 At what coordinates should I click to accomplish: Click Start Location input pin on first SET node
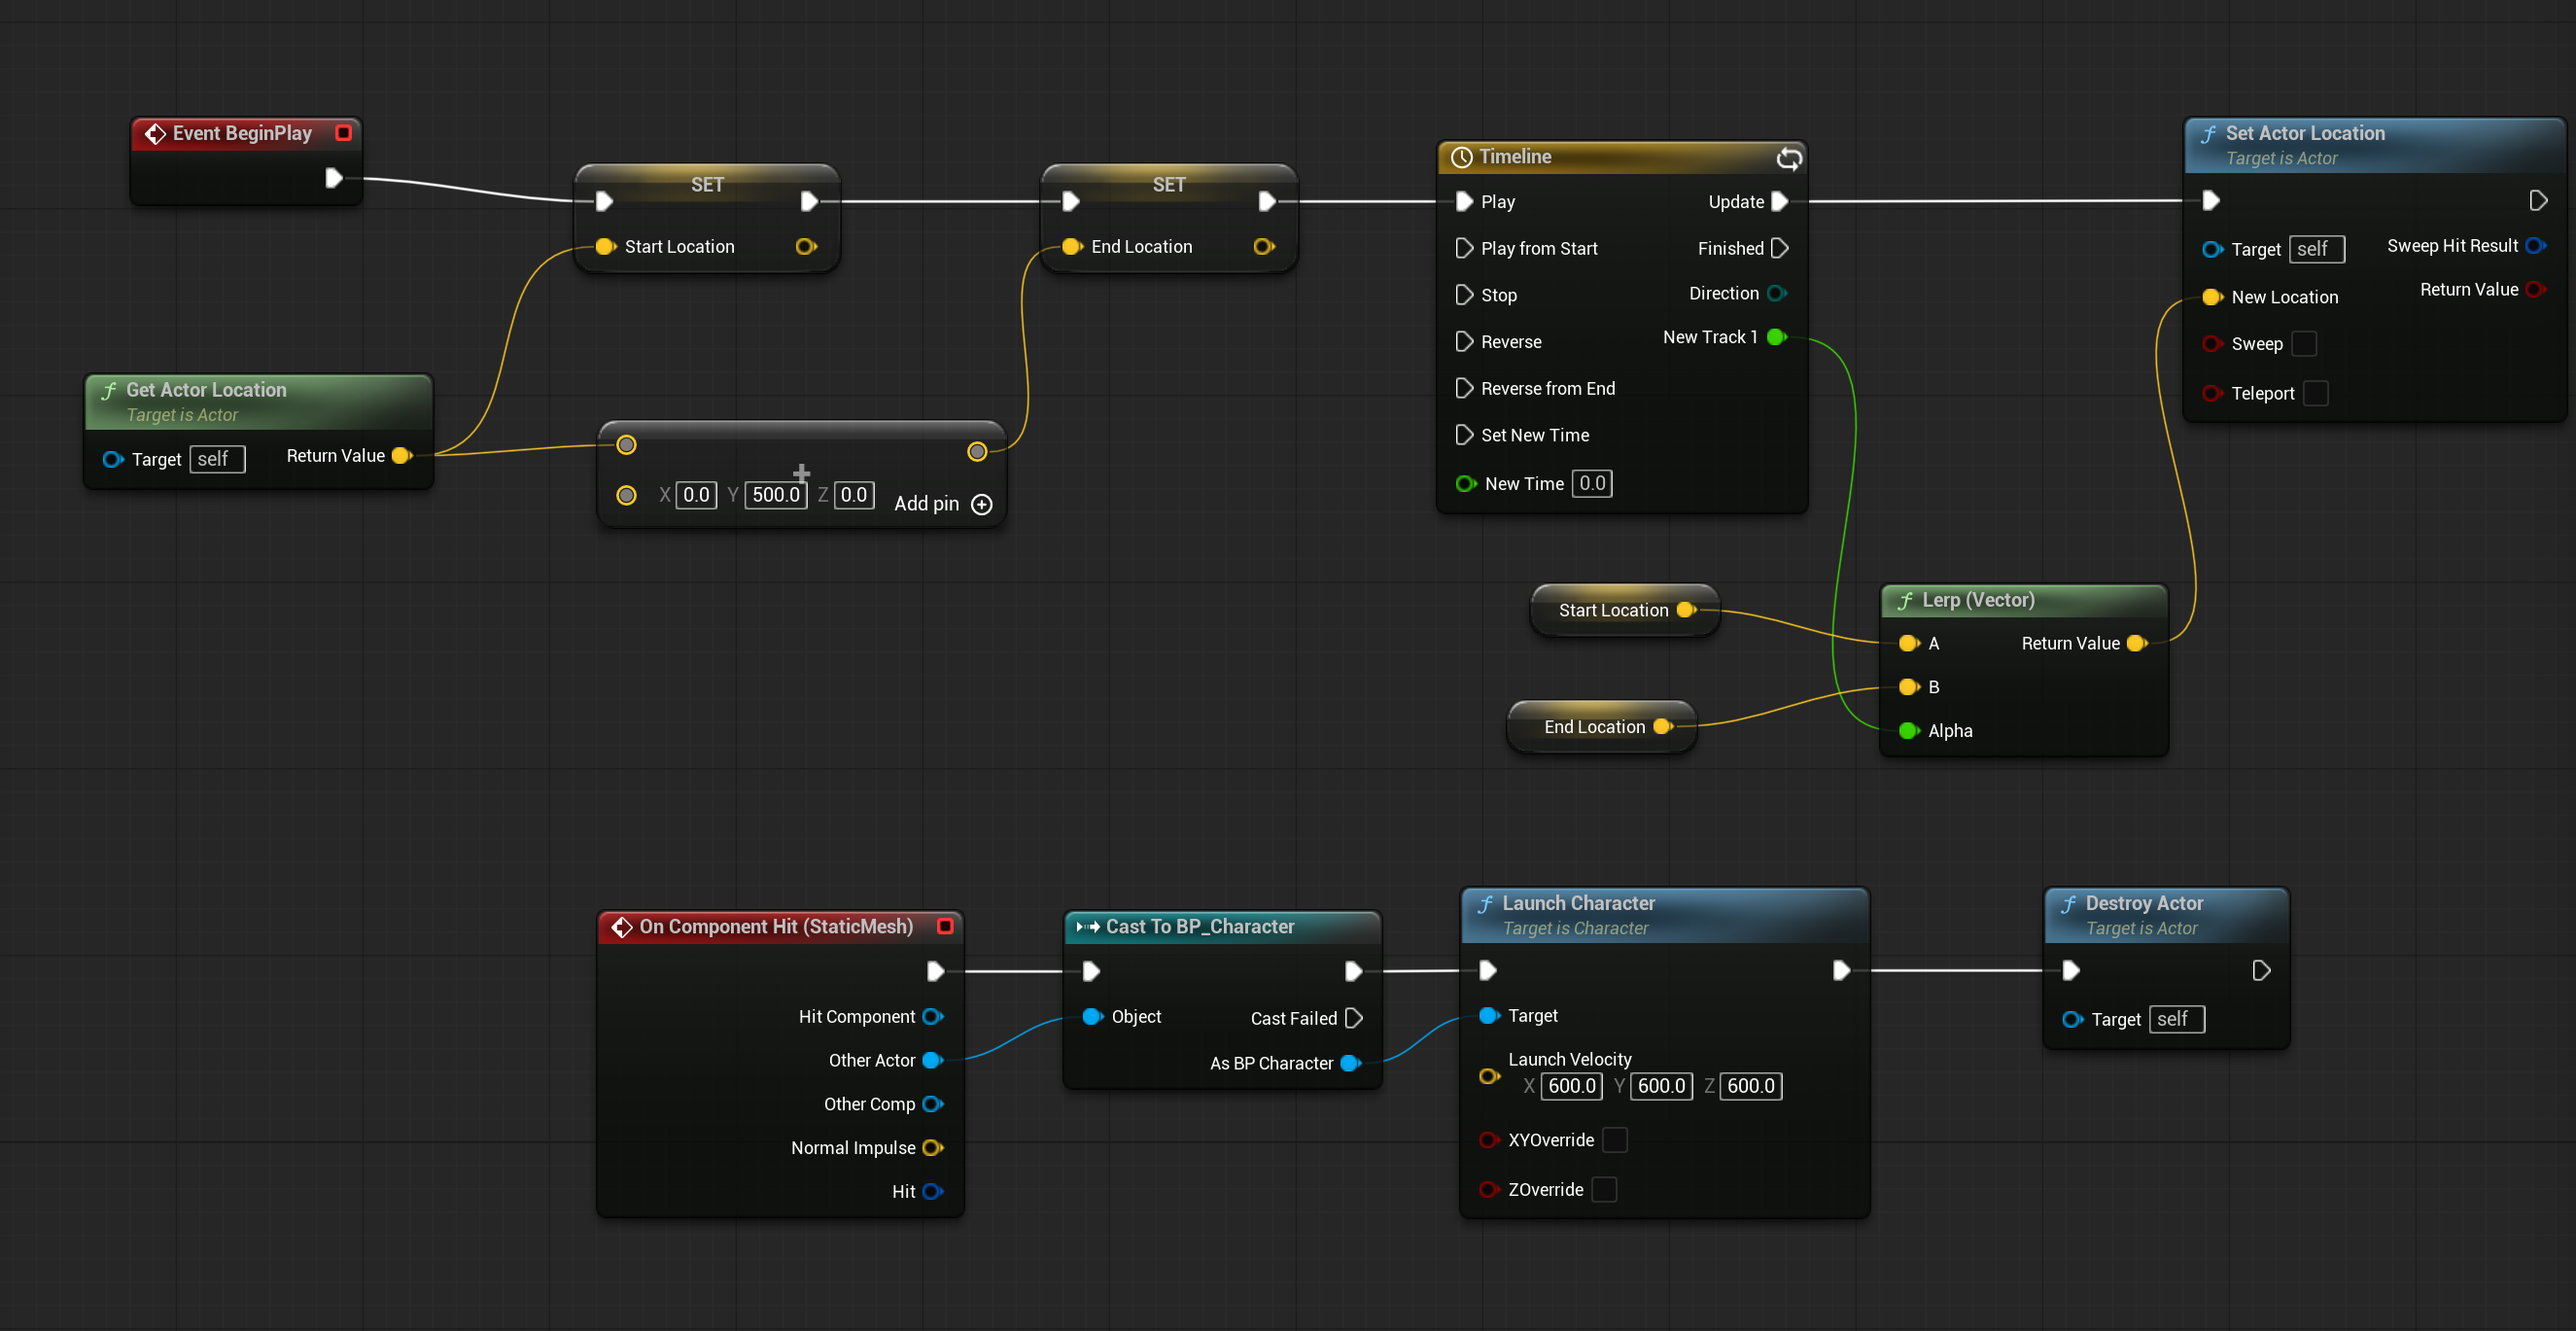pyautogui.click(x=605, y=246)
